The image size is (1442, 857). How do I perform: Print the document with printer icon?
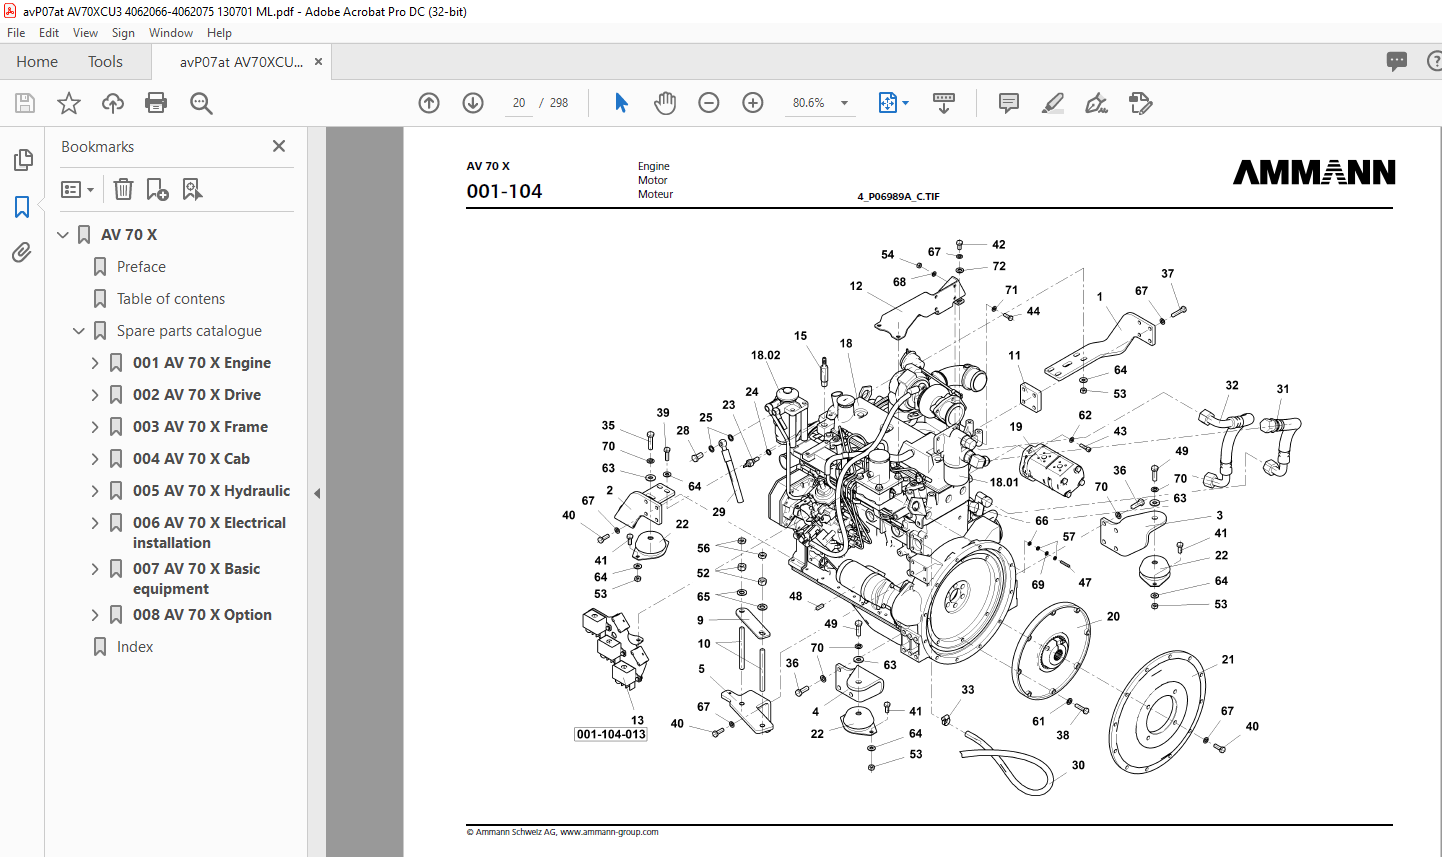coord(156,103)
